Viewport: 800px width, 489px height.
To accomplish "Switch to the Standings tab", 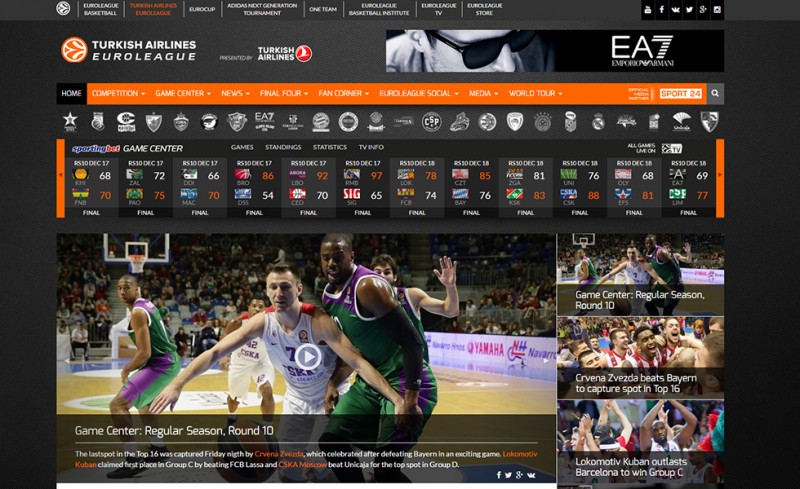I will tap(283, 147).
